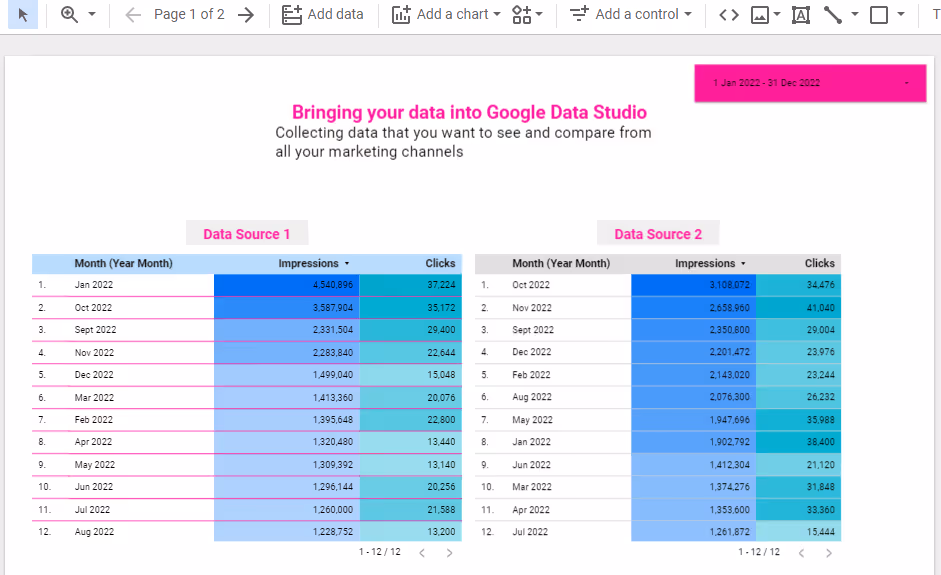Viewport: 941px width, 575px height.
Task: Click the Data Source 1 label
Action: (247, 233)
